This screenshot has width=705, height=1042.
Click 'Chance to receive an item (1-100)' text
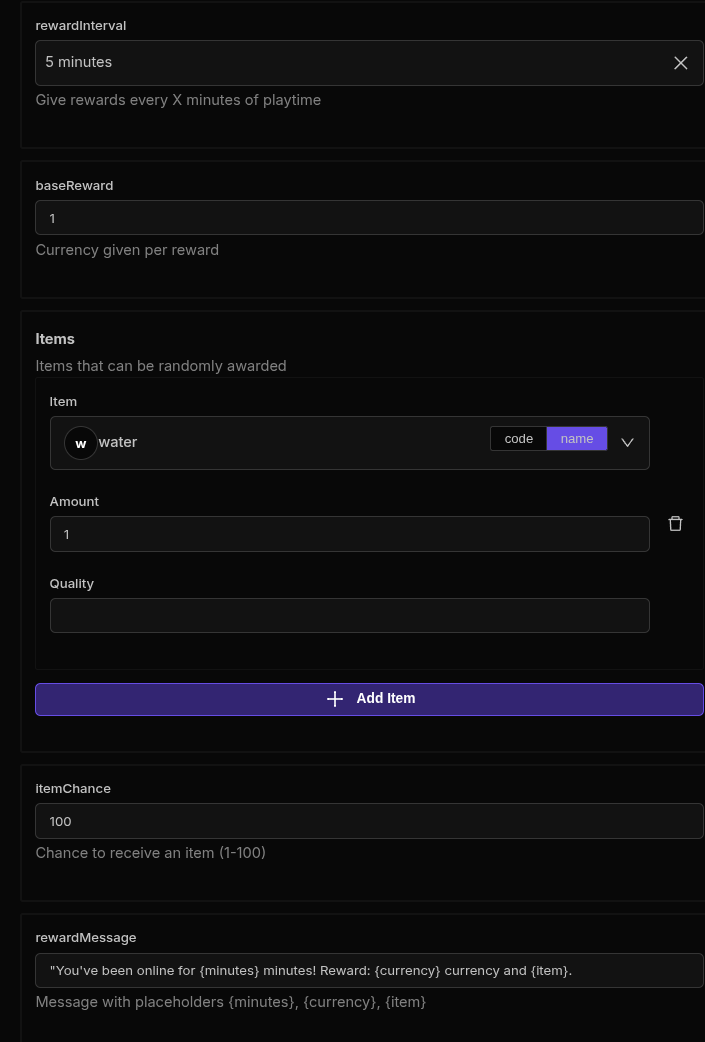pyautogui.click(x=150, y=853)
